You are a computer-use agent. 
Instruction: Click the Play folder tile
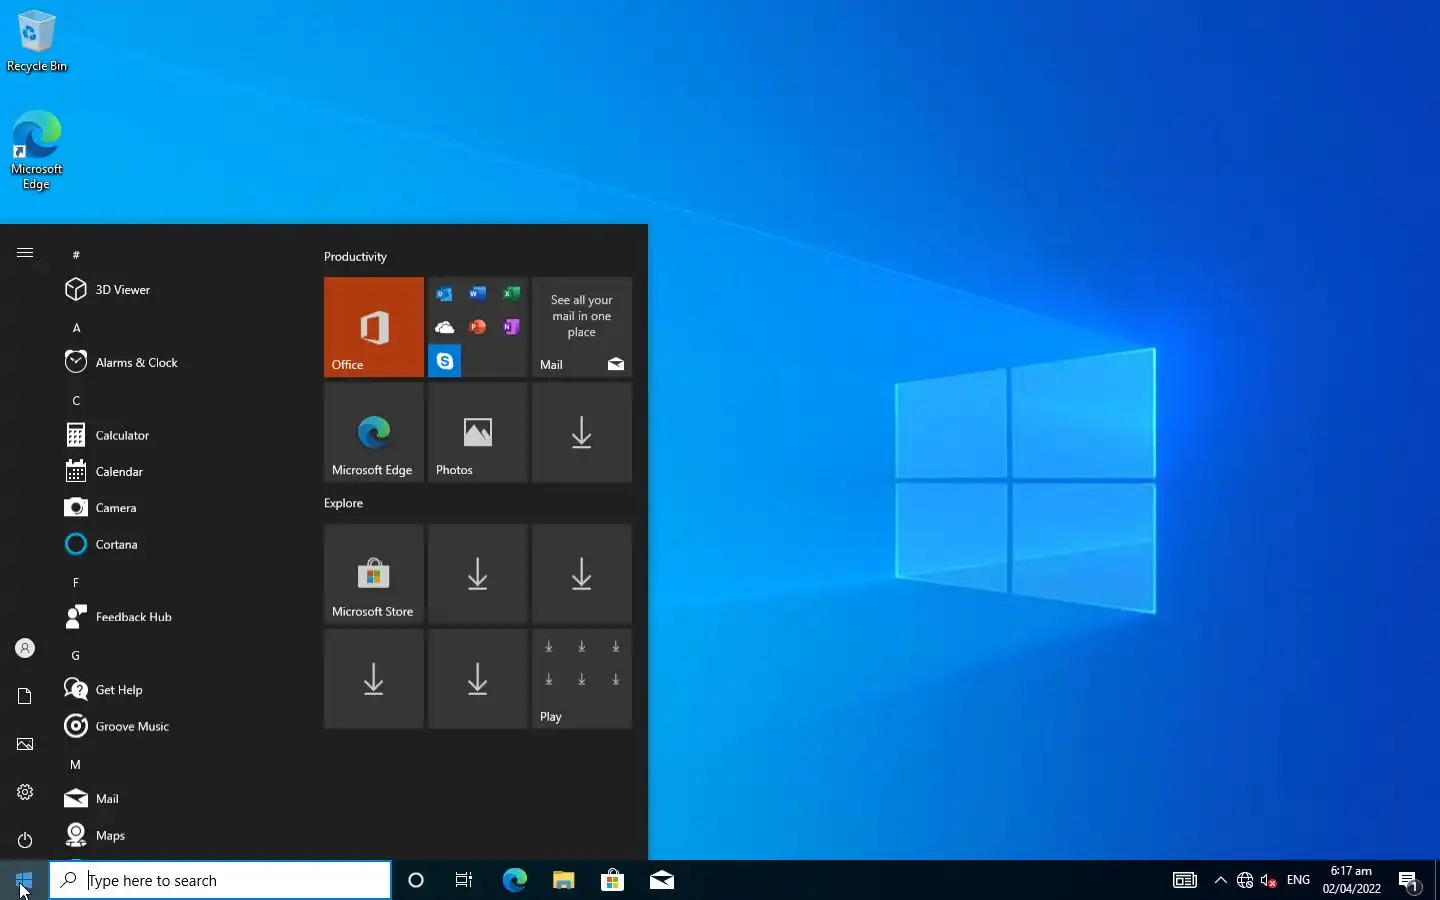582,678
